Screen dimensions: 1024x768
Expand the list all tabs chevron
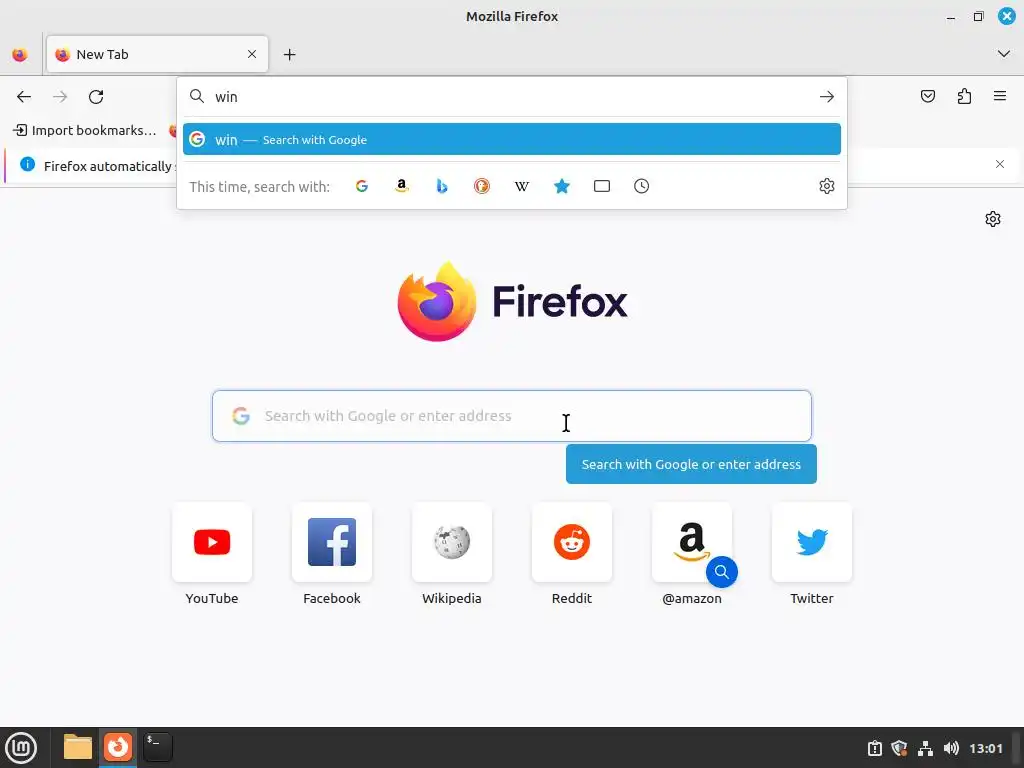pyautogui.click(x=1004, y=54)
